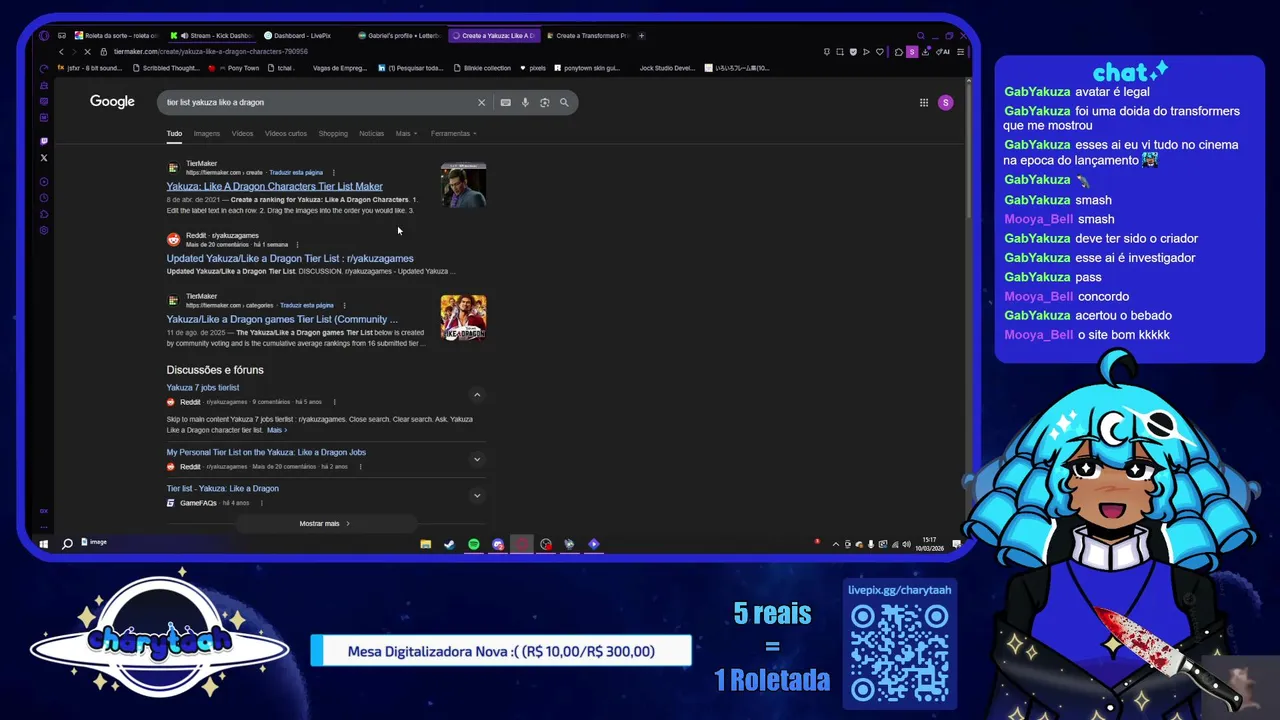1280x720 pixels.
Task: Open Twitch in the browser sidebar
Action: (43, 141)
